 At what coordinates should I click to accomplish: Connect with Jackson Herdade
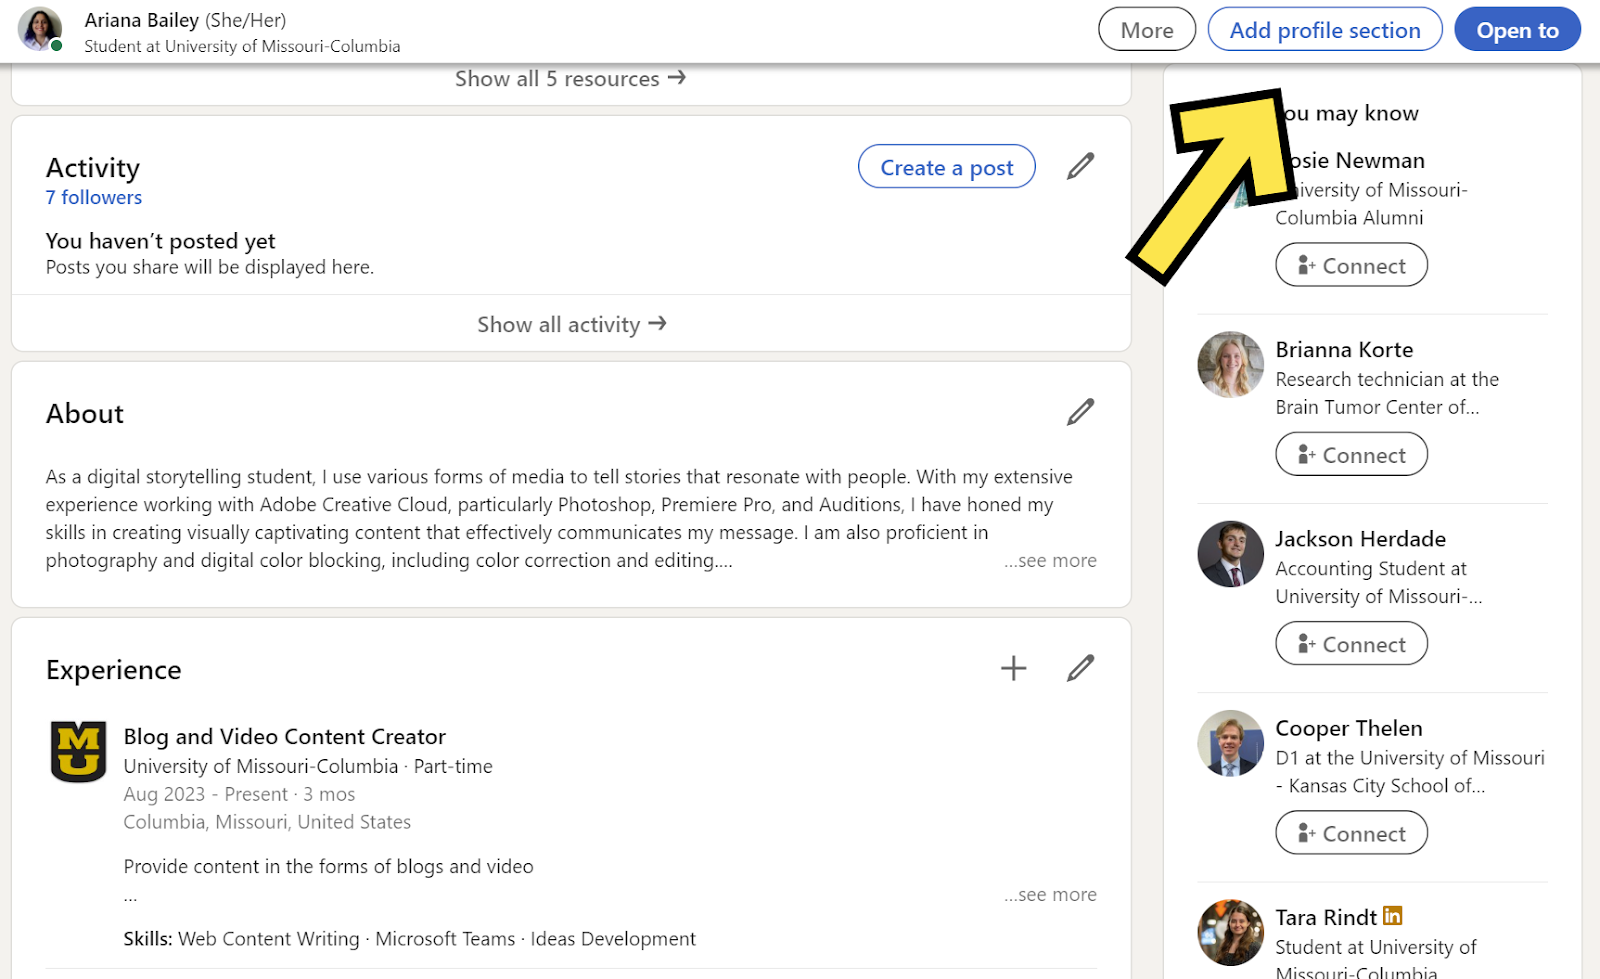click(x=1351, y=644)
